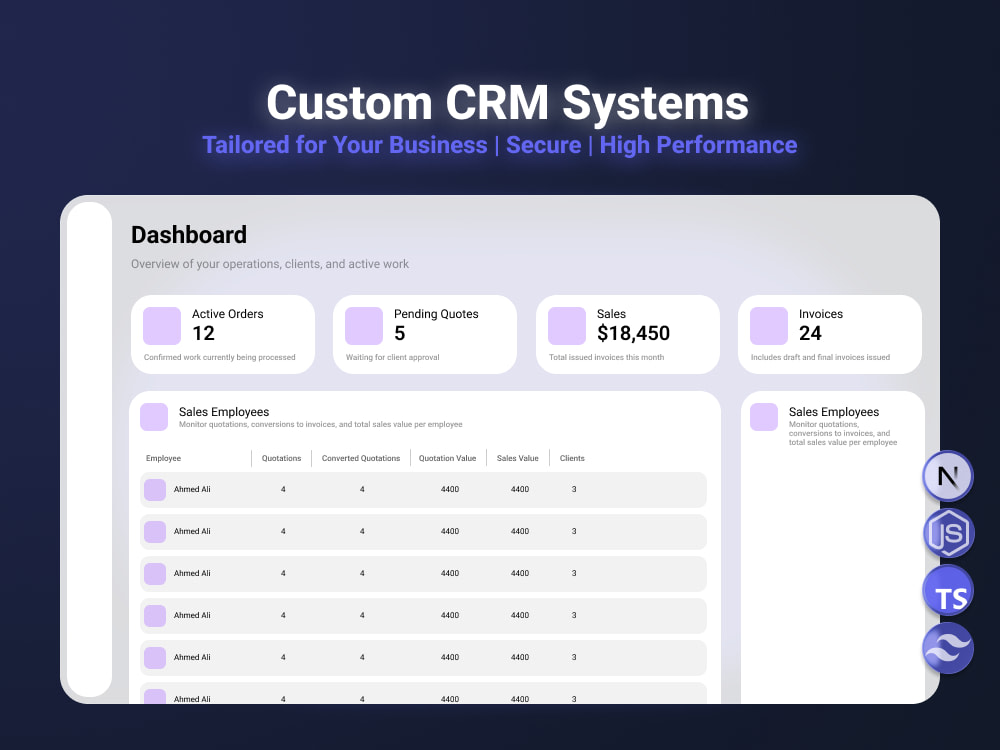Image resolution: width=1000 pixels, height=750 pixels.
Task: Click the value 24 under Invoices
Action: tap(811, 333)
